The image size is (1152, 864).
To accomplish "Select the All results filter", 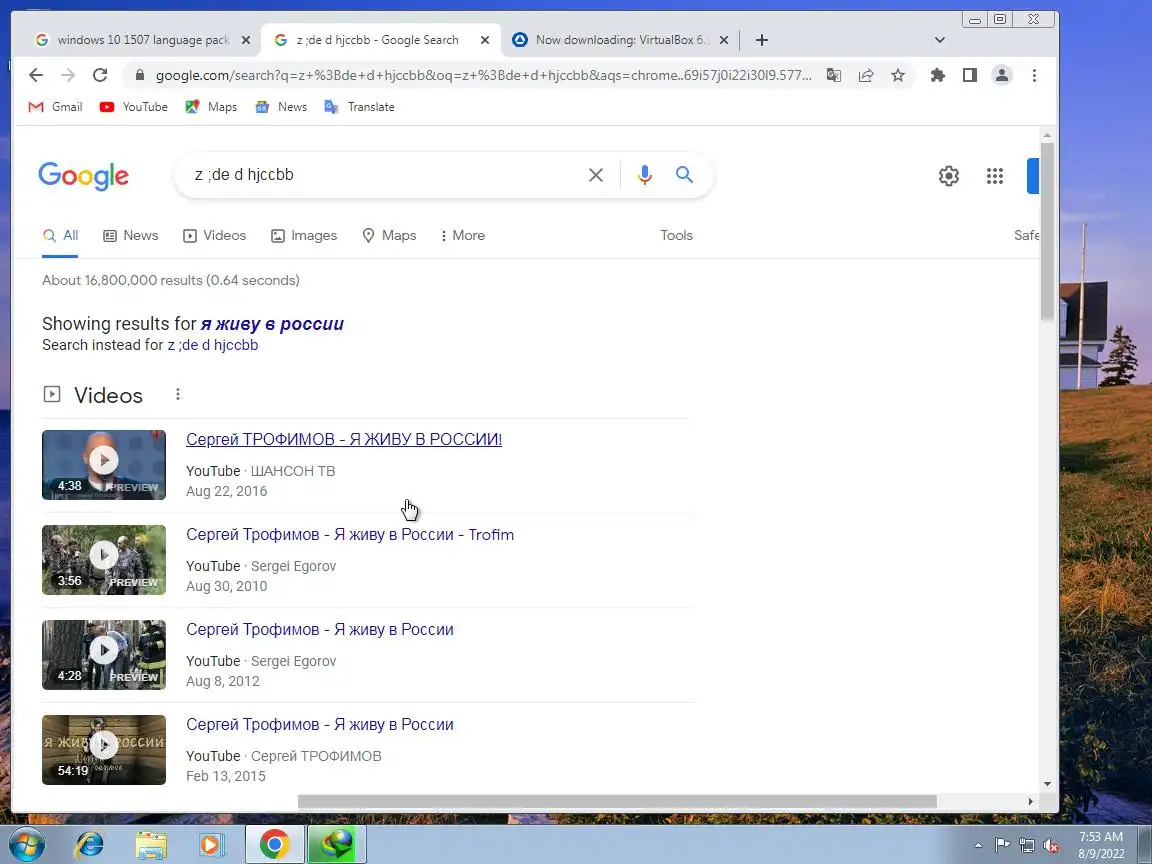I will coord(60,236).
